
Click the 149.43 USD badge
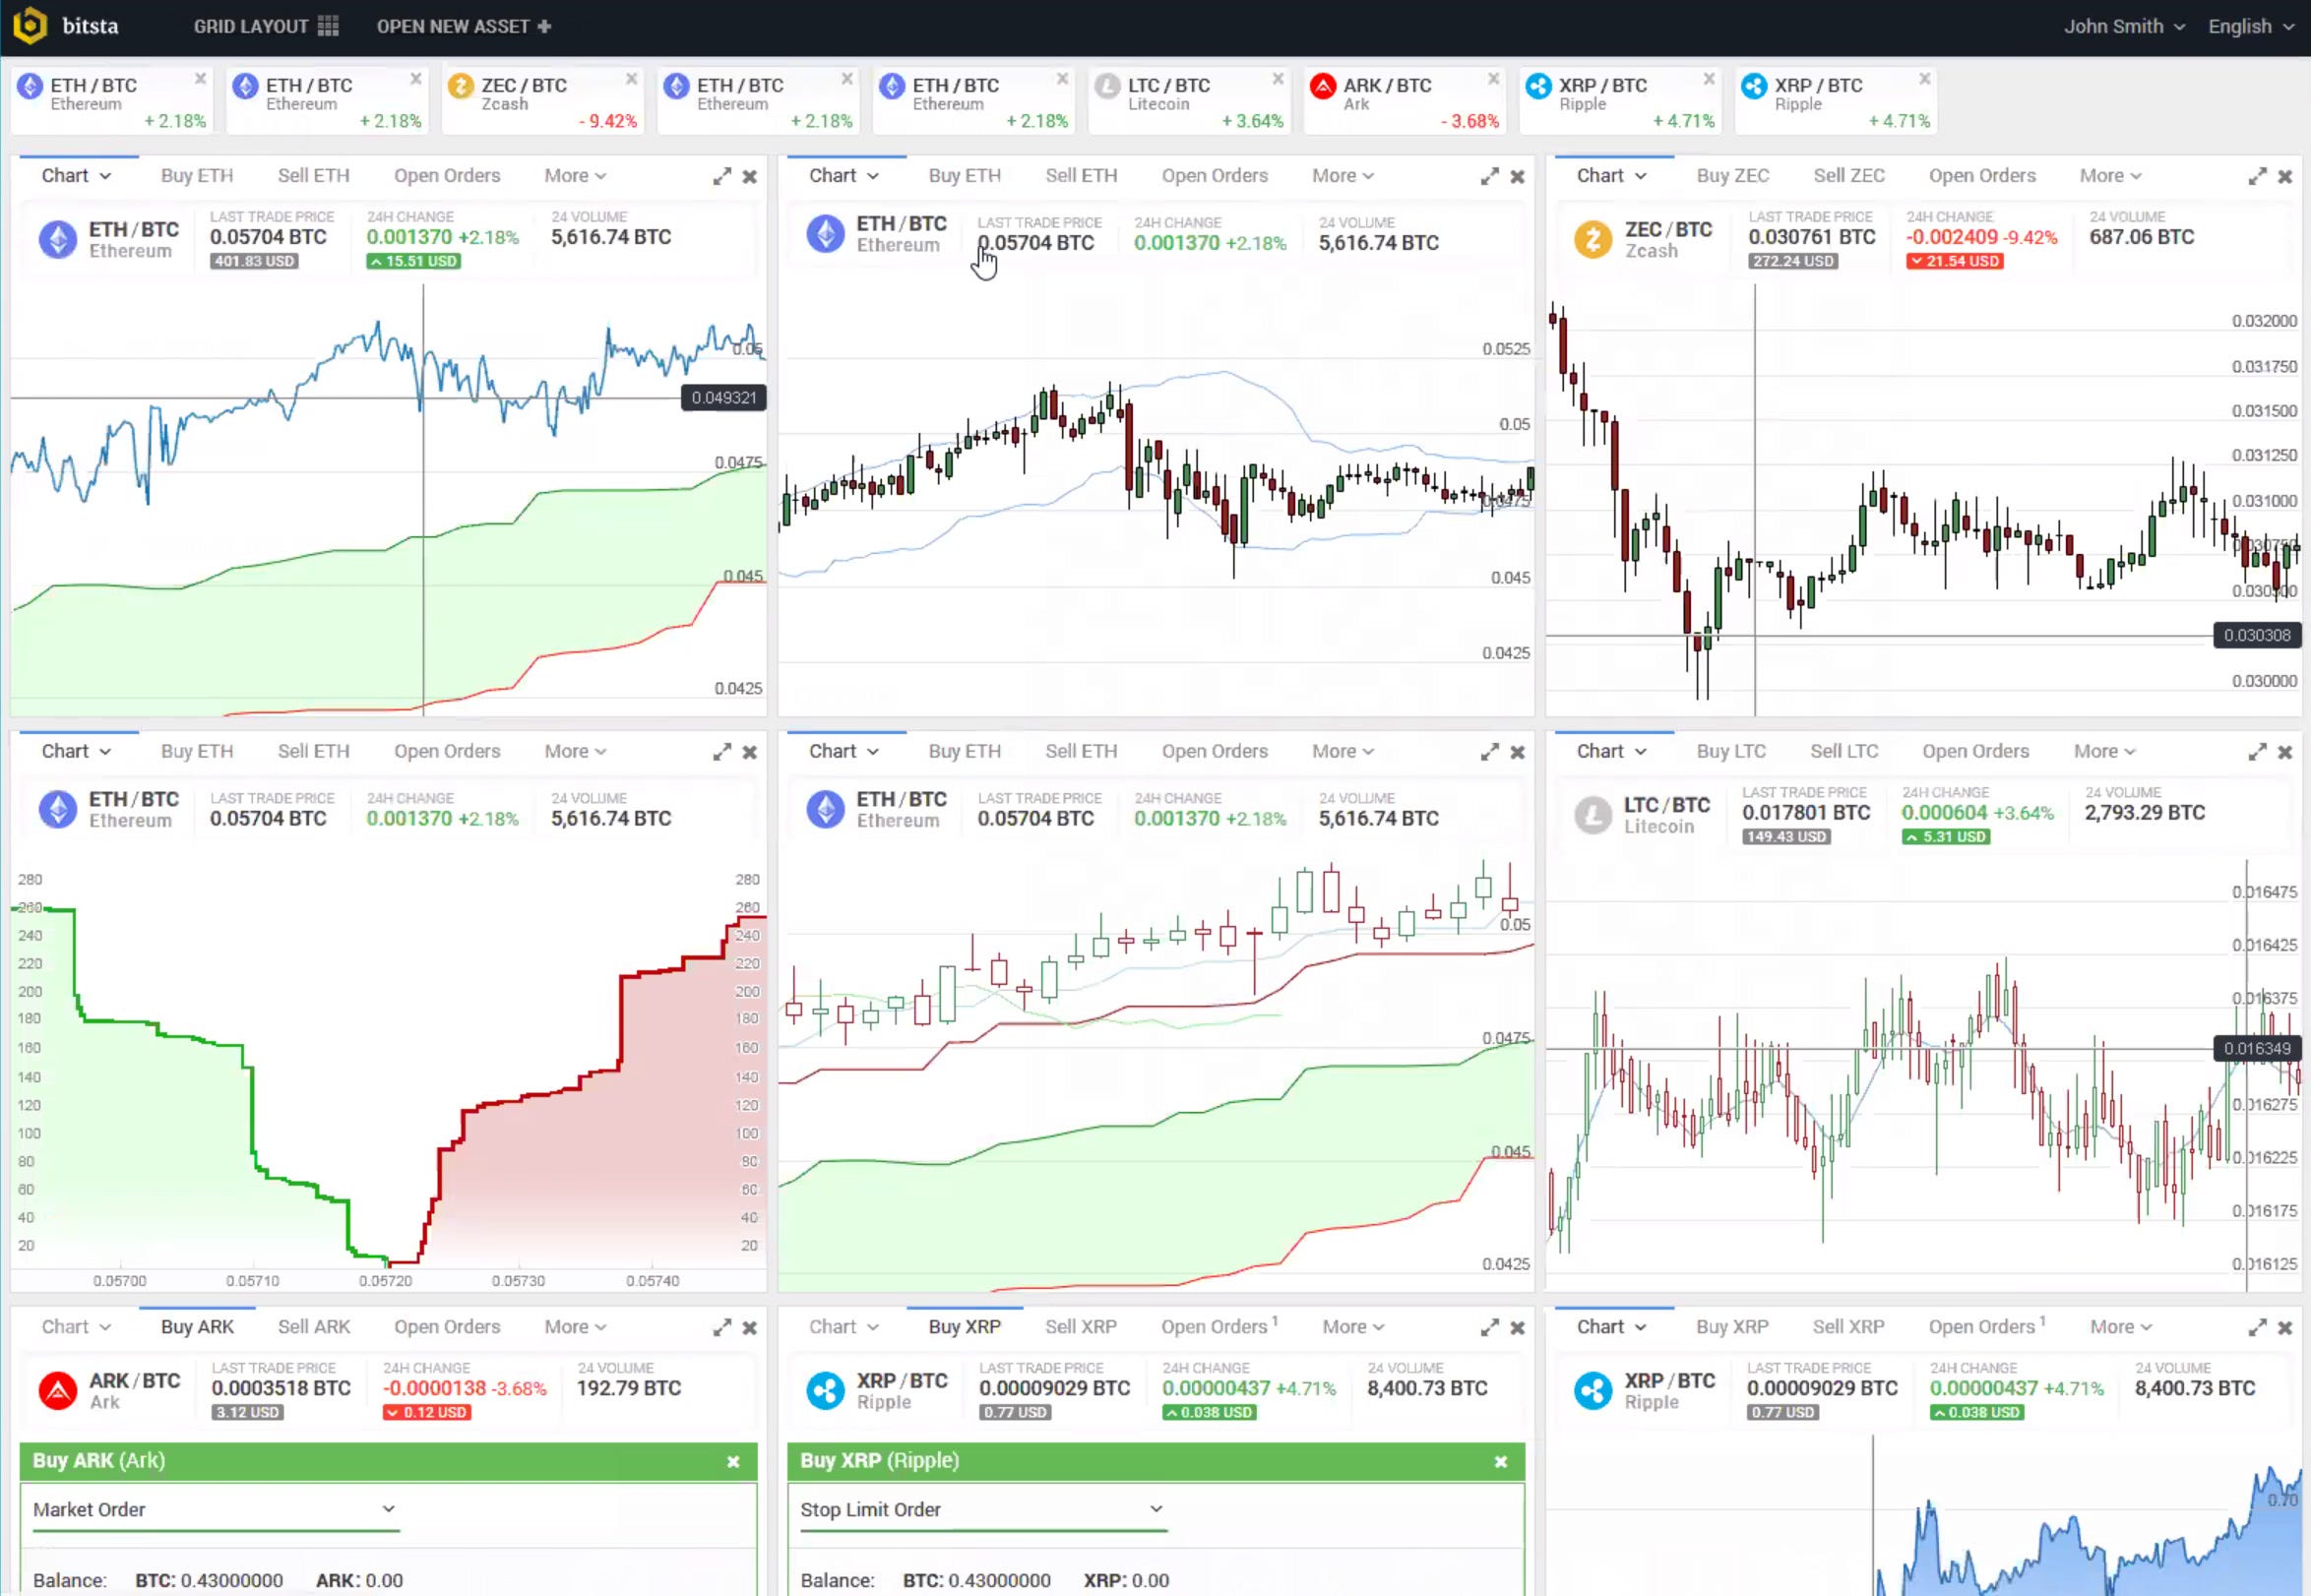pyautogui.click(x=1786, y=837)
